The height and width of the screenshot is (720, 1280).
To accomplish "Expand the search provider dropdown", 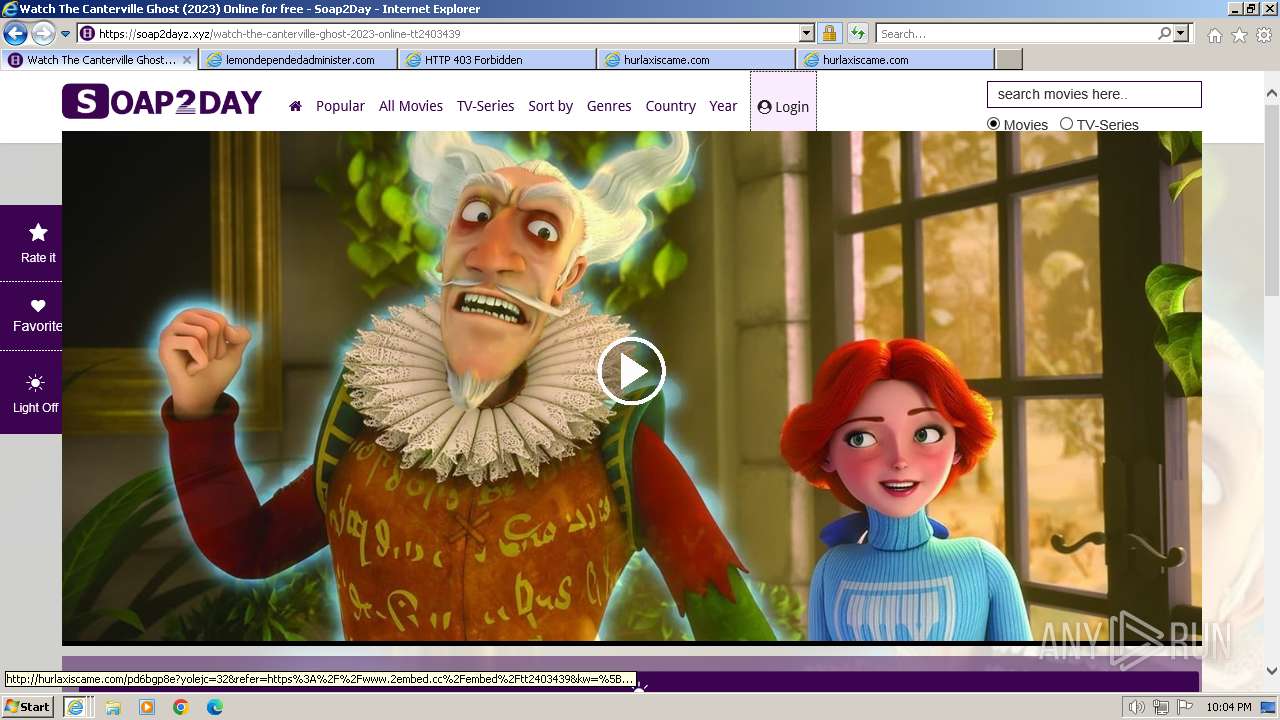I will tap(1181, 33).
